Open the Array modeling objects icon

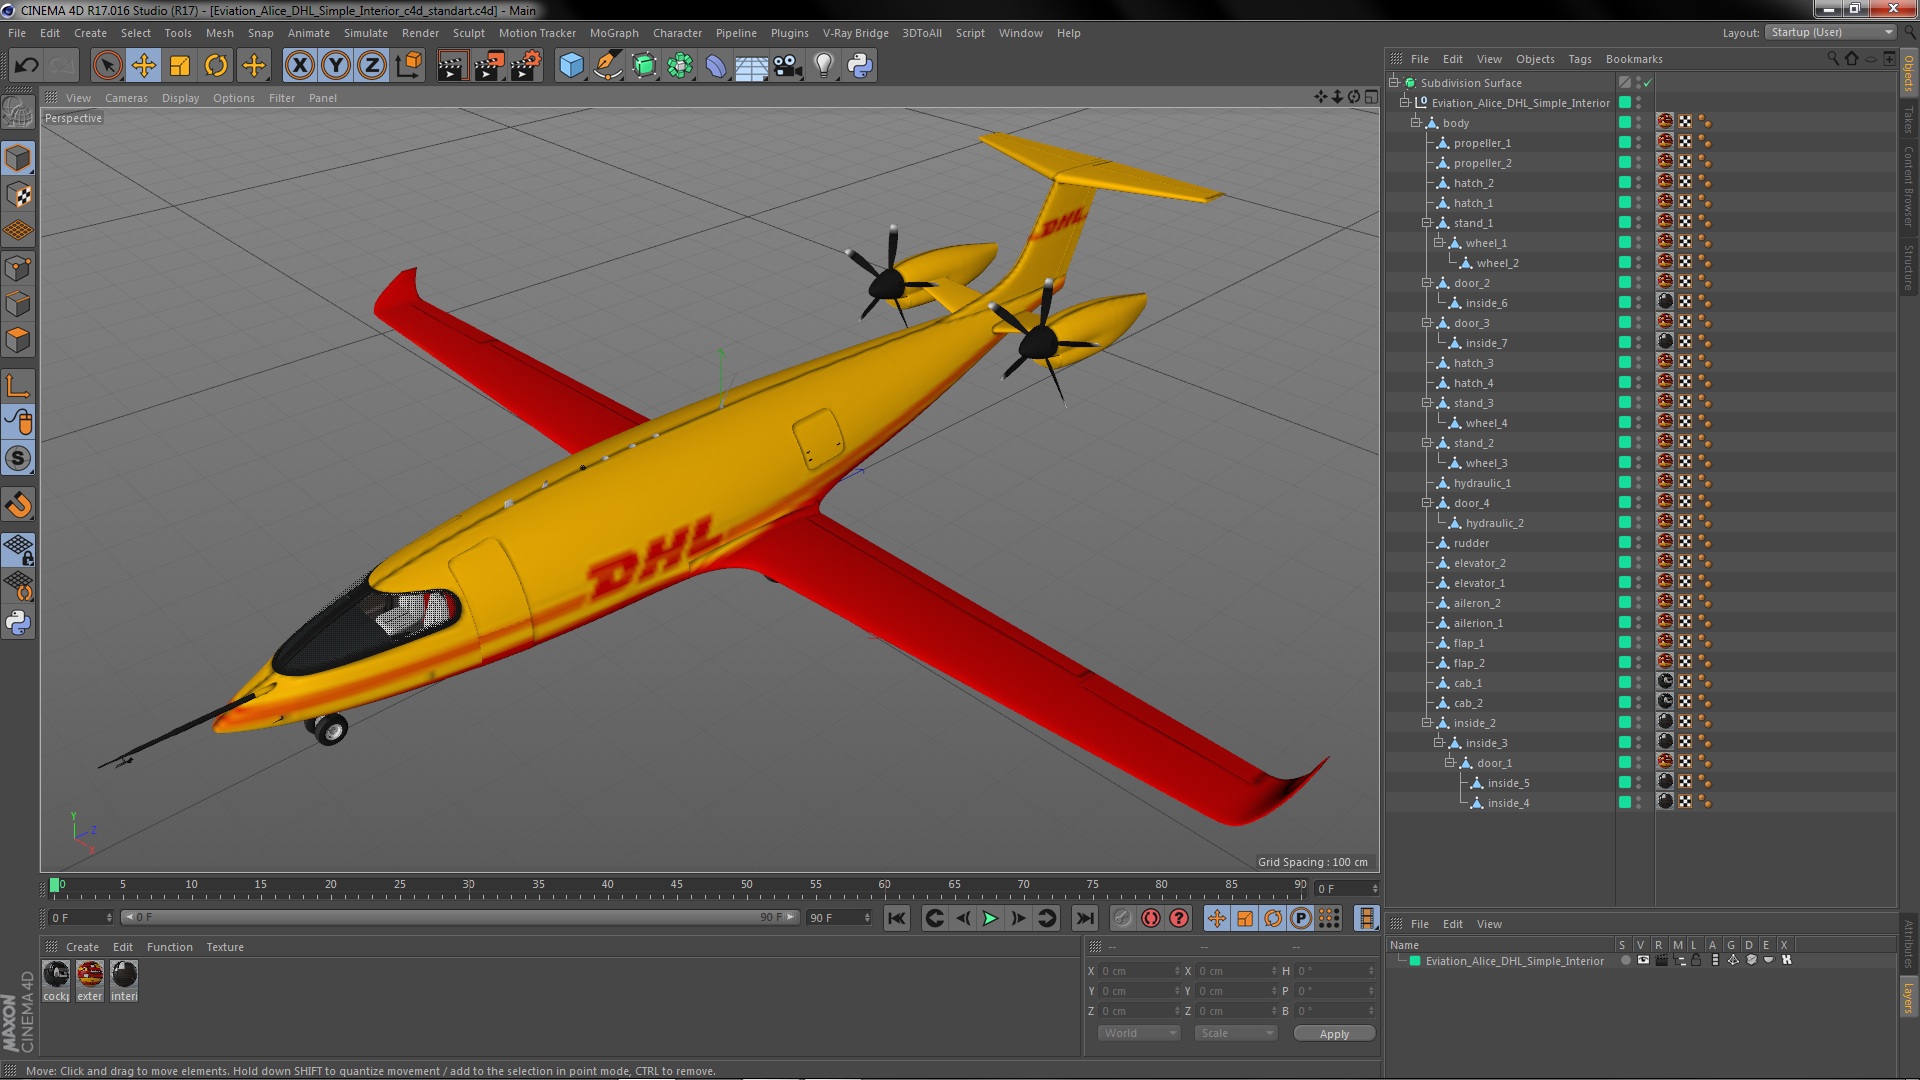click(680, 66)
